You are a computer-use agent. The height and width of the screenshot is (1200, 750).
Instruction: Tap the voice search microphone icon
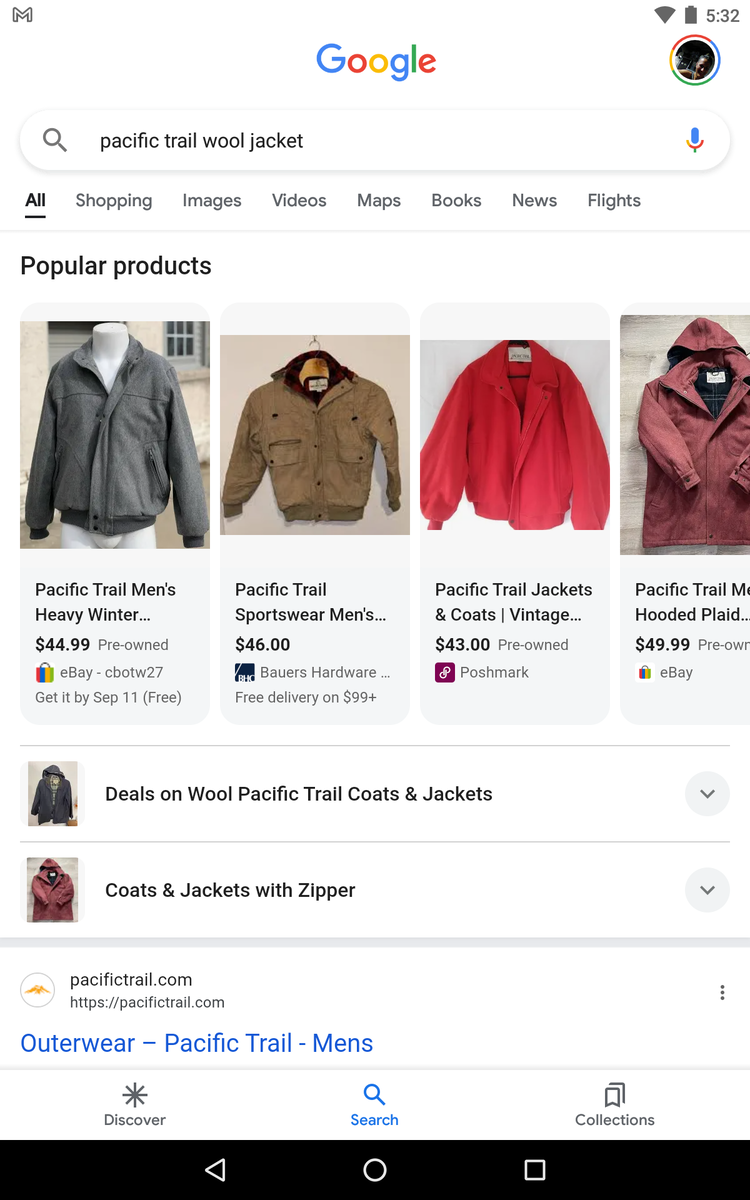[x=695, y=141]
